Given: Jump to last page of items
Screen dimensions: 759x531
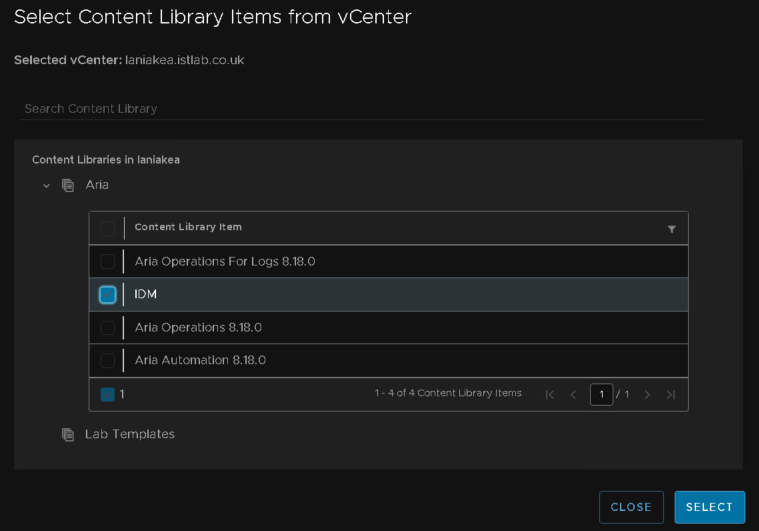Looking at the screenshot, I should [x=670, y=394].
